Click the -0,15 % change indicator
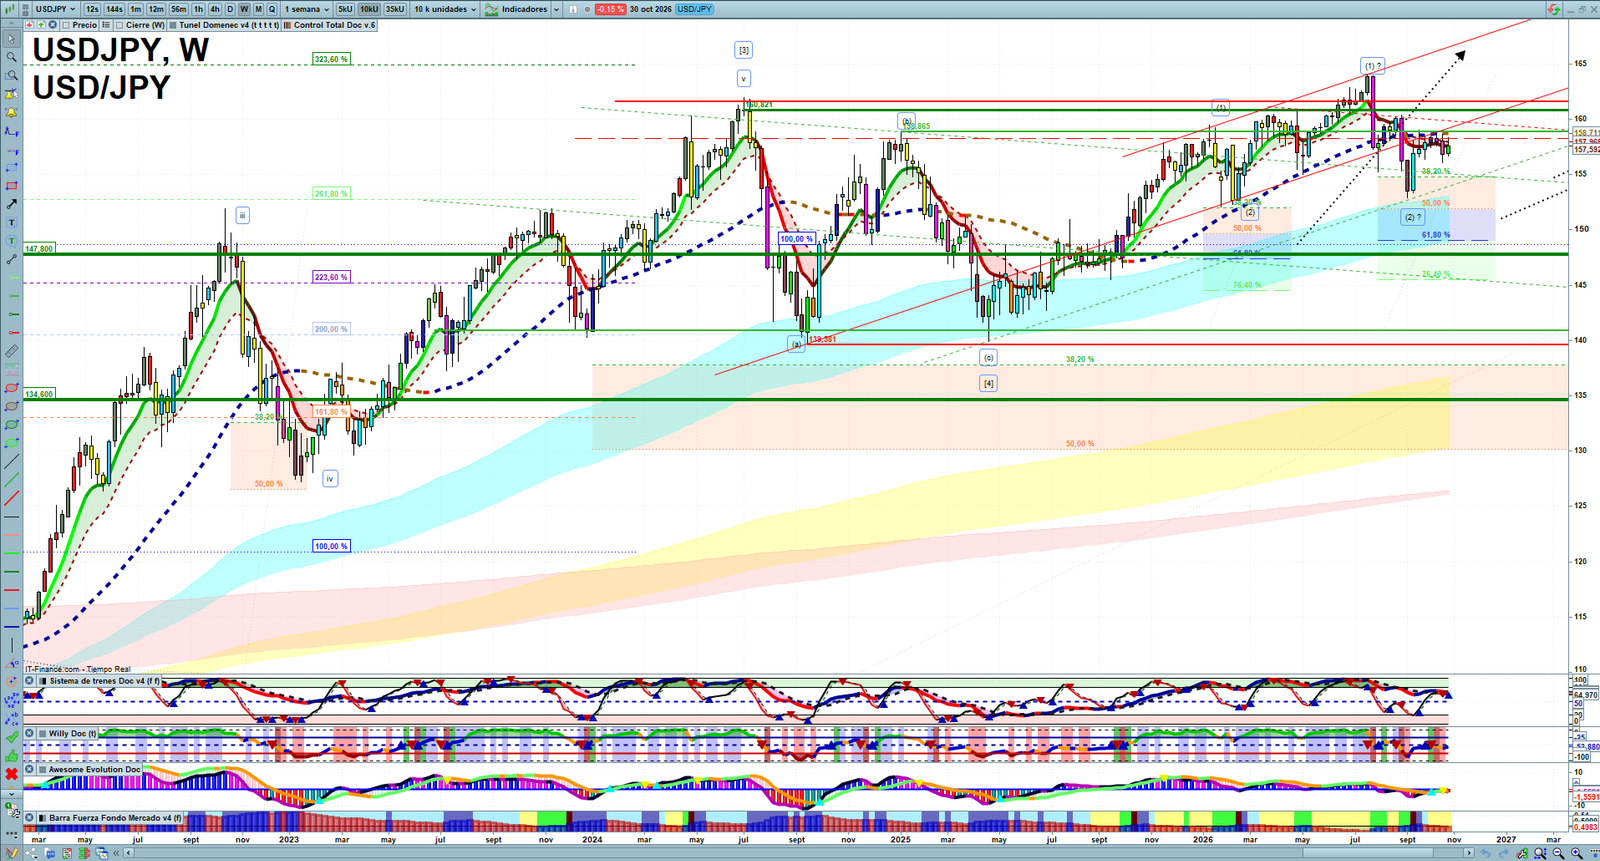 coord(610,9)
